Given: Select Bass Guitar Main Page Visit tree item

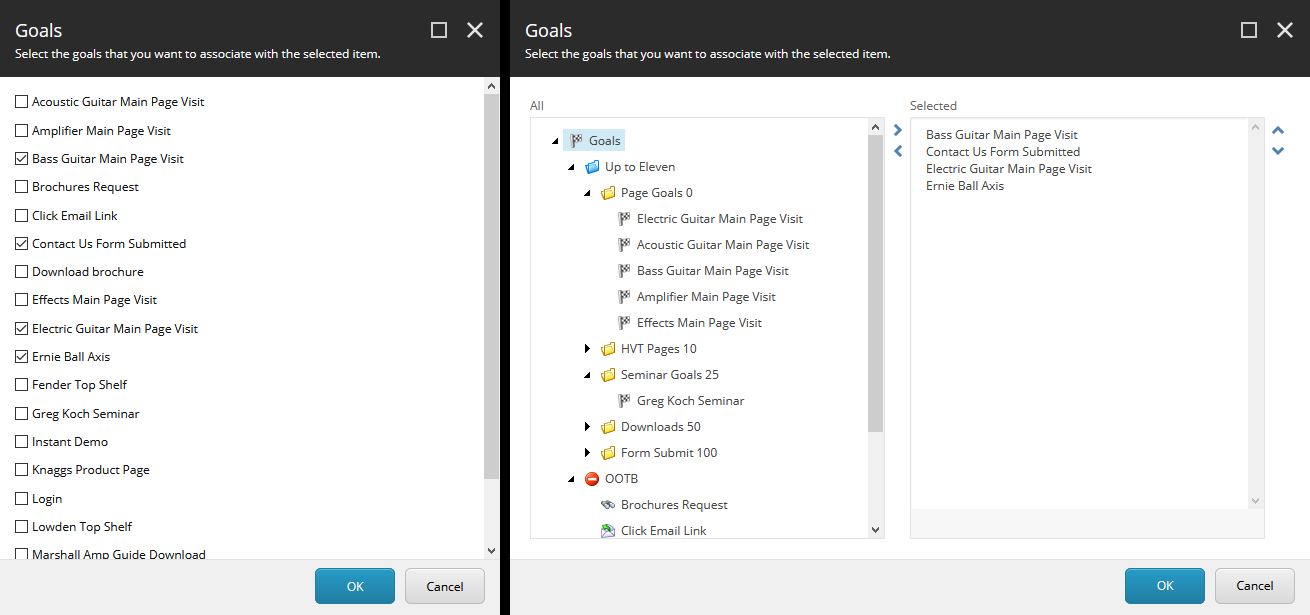Looking at the screenshot, I should pyautogui.click(x=713, y=271).
